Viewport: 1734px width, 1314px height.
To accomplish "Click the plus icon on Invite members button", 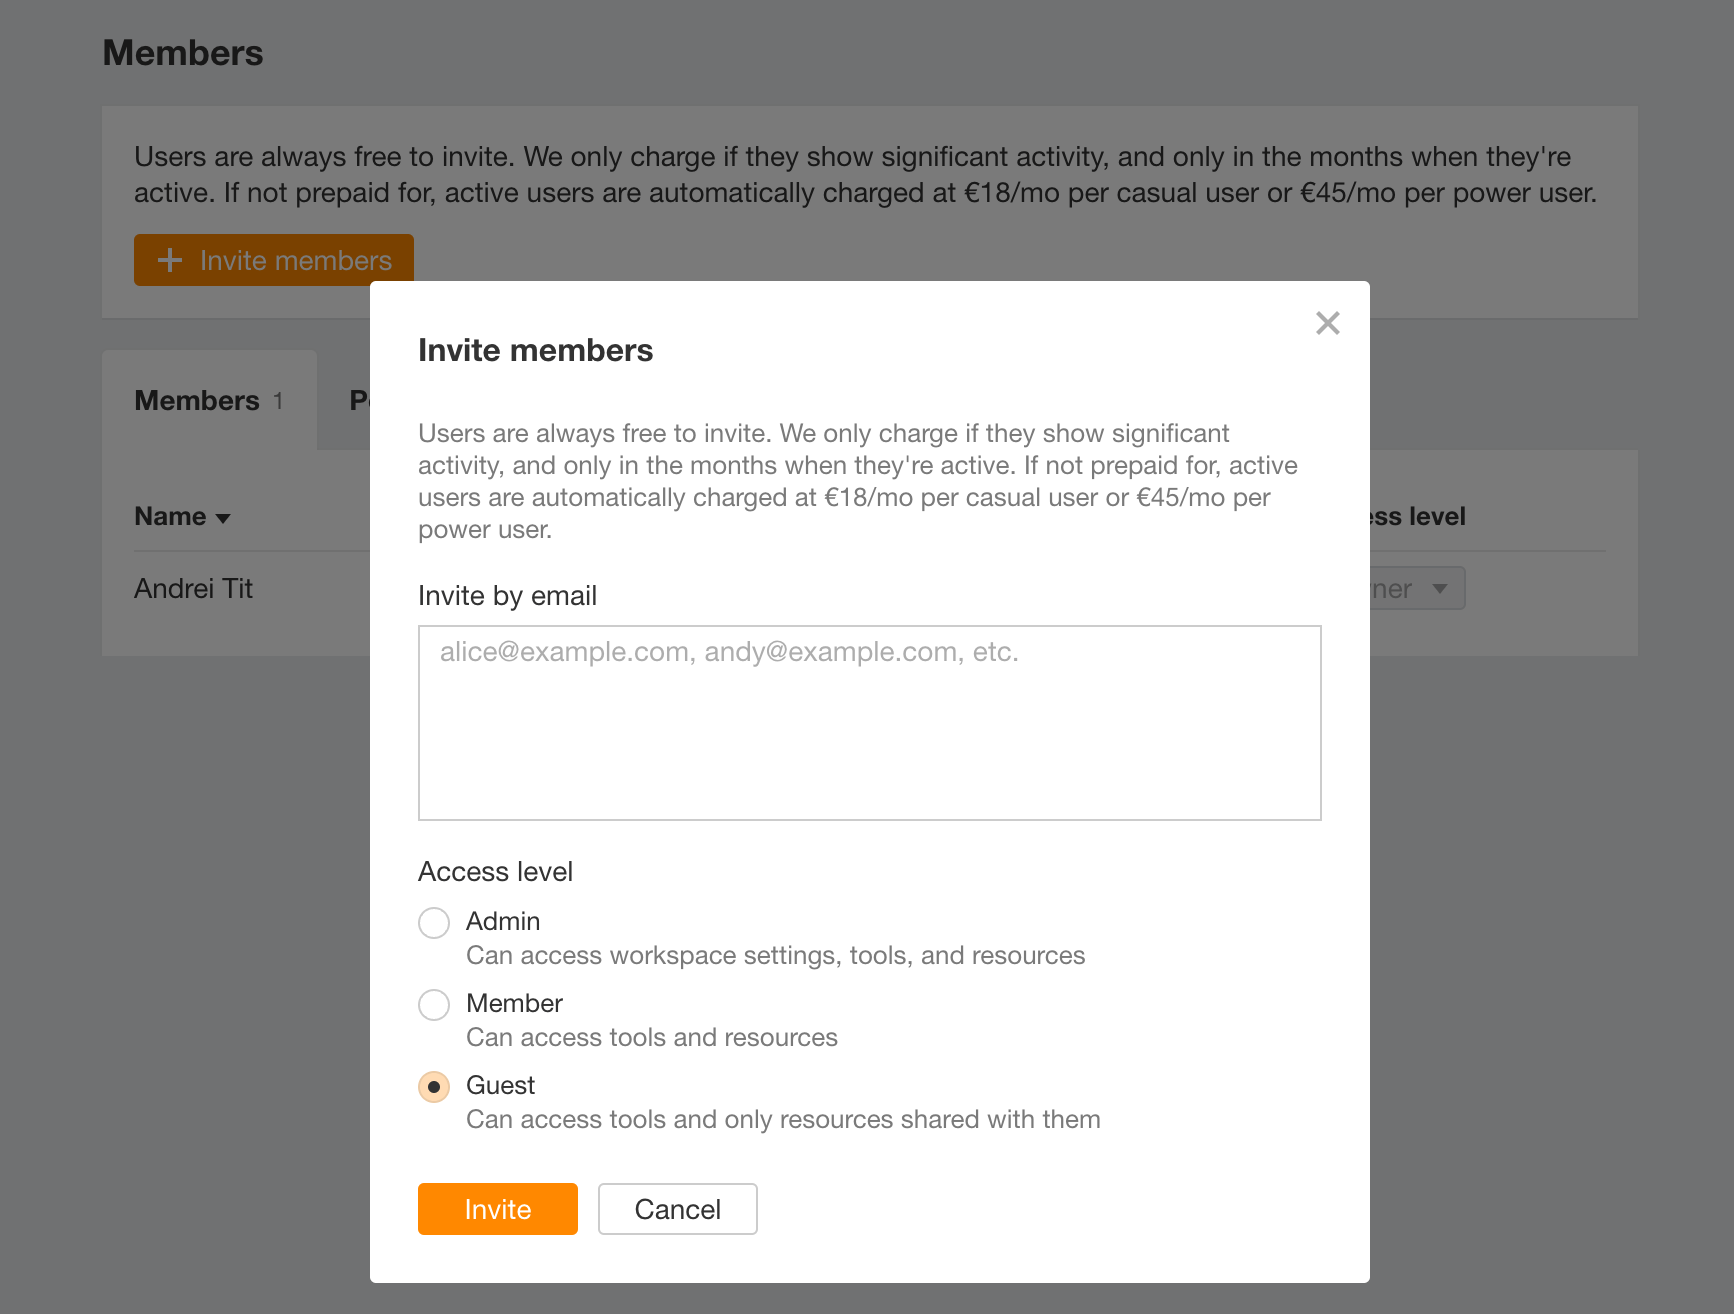I will 170,260.
